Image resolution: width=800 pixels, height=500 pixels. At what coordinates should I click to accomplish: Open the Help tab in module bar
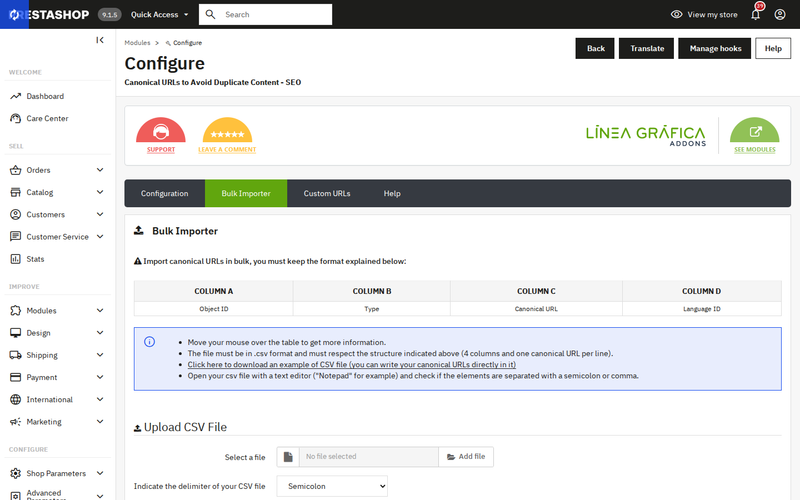tap(392, 193)
